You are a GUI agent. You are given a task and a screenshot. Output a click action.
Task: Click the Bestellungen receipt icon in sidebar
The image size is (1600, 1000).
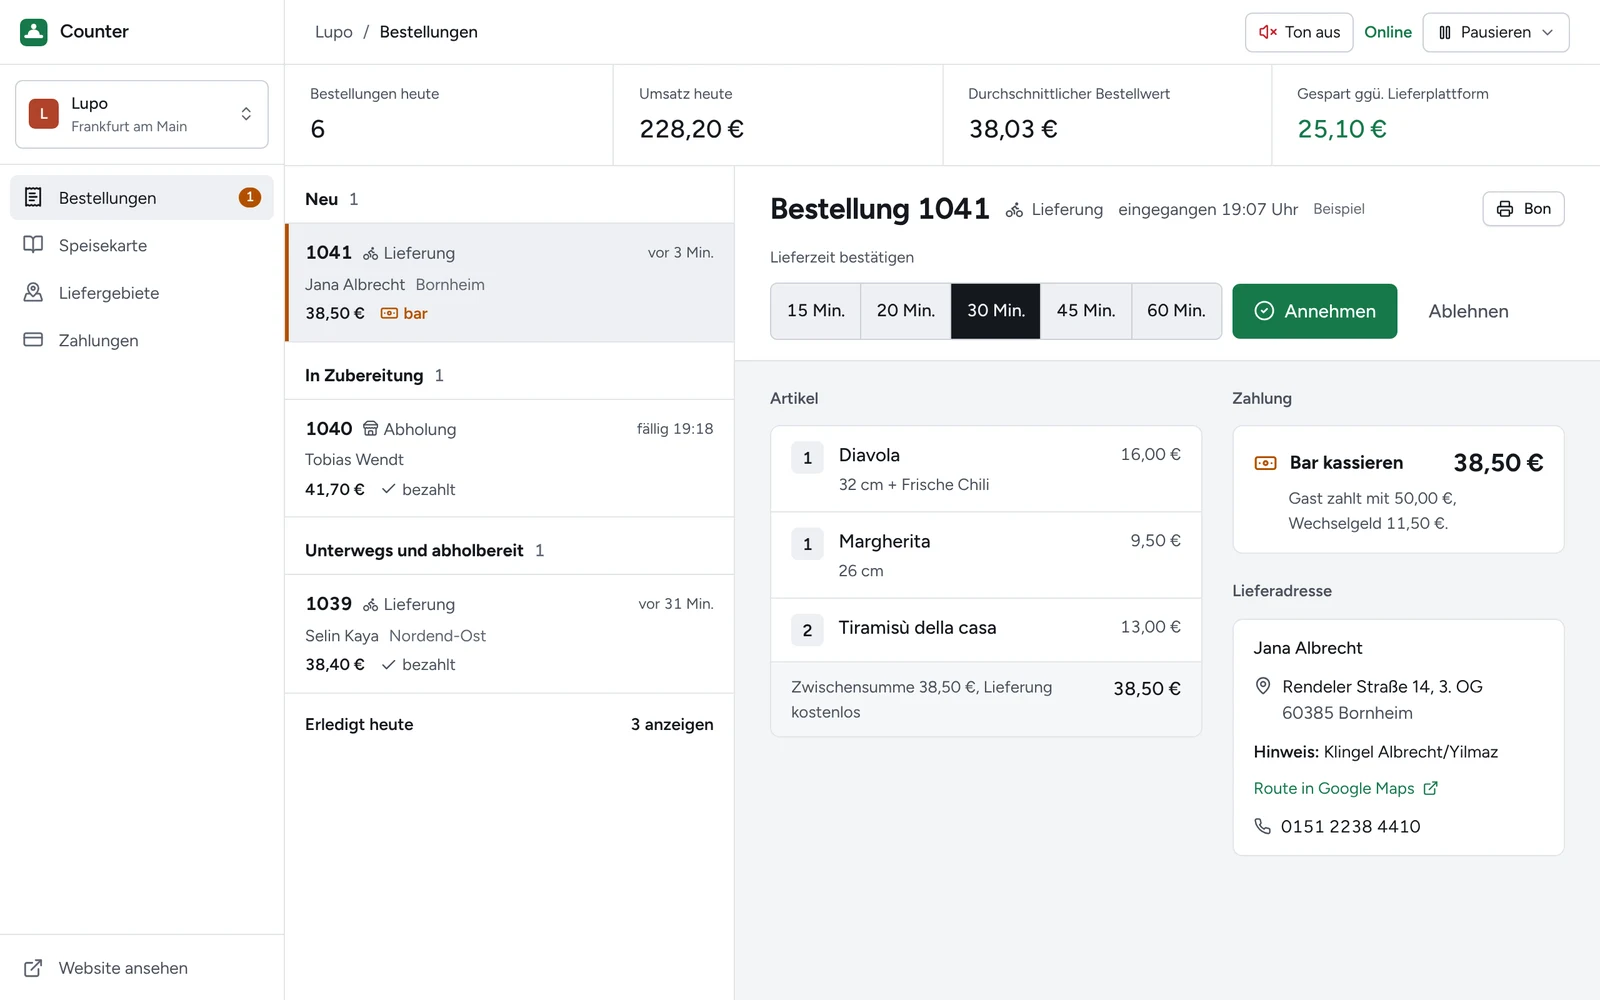point(33,197)
